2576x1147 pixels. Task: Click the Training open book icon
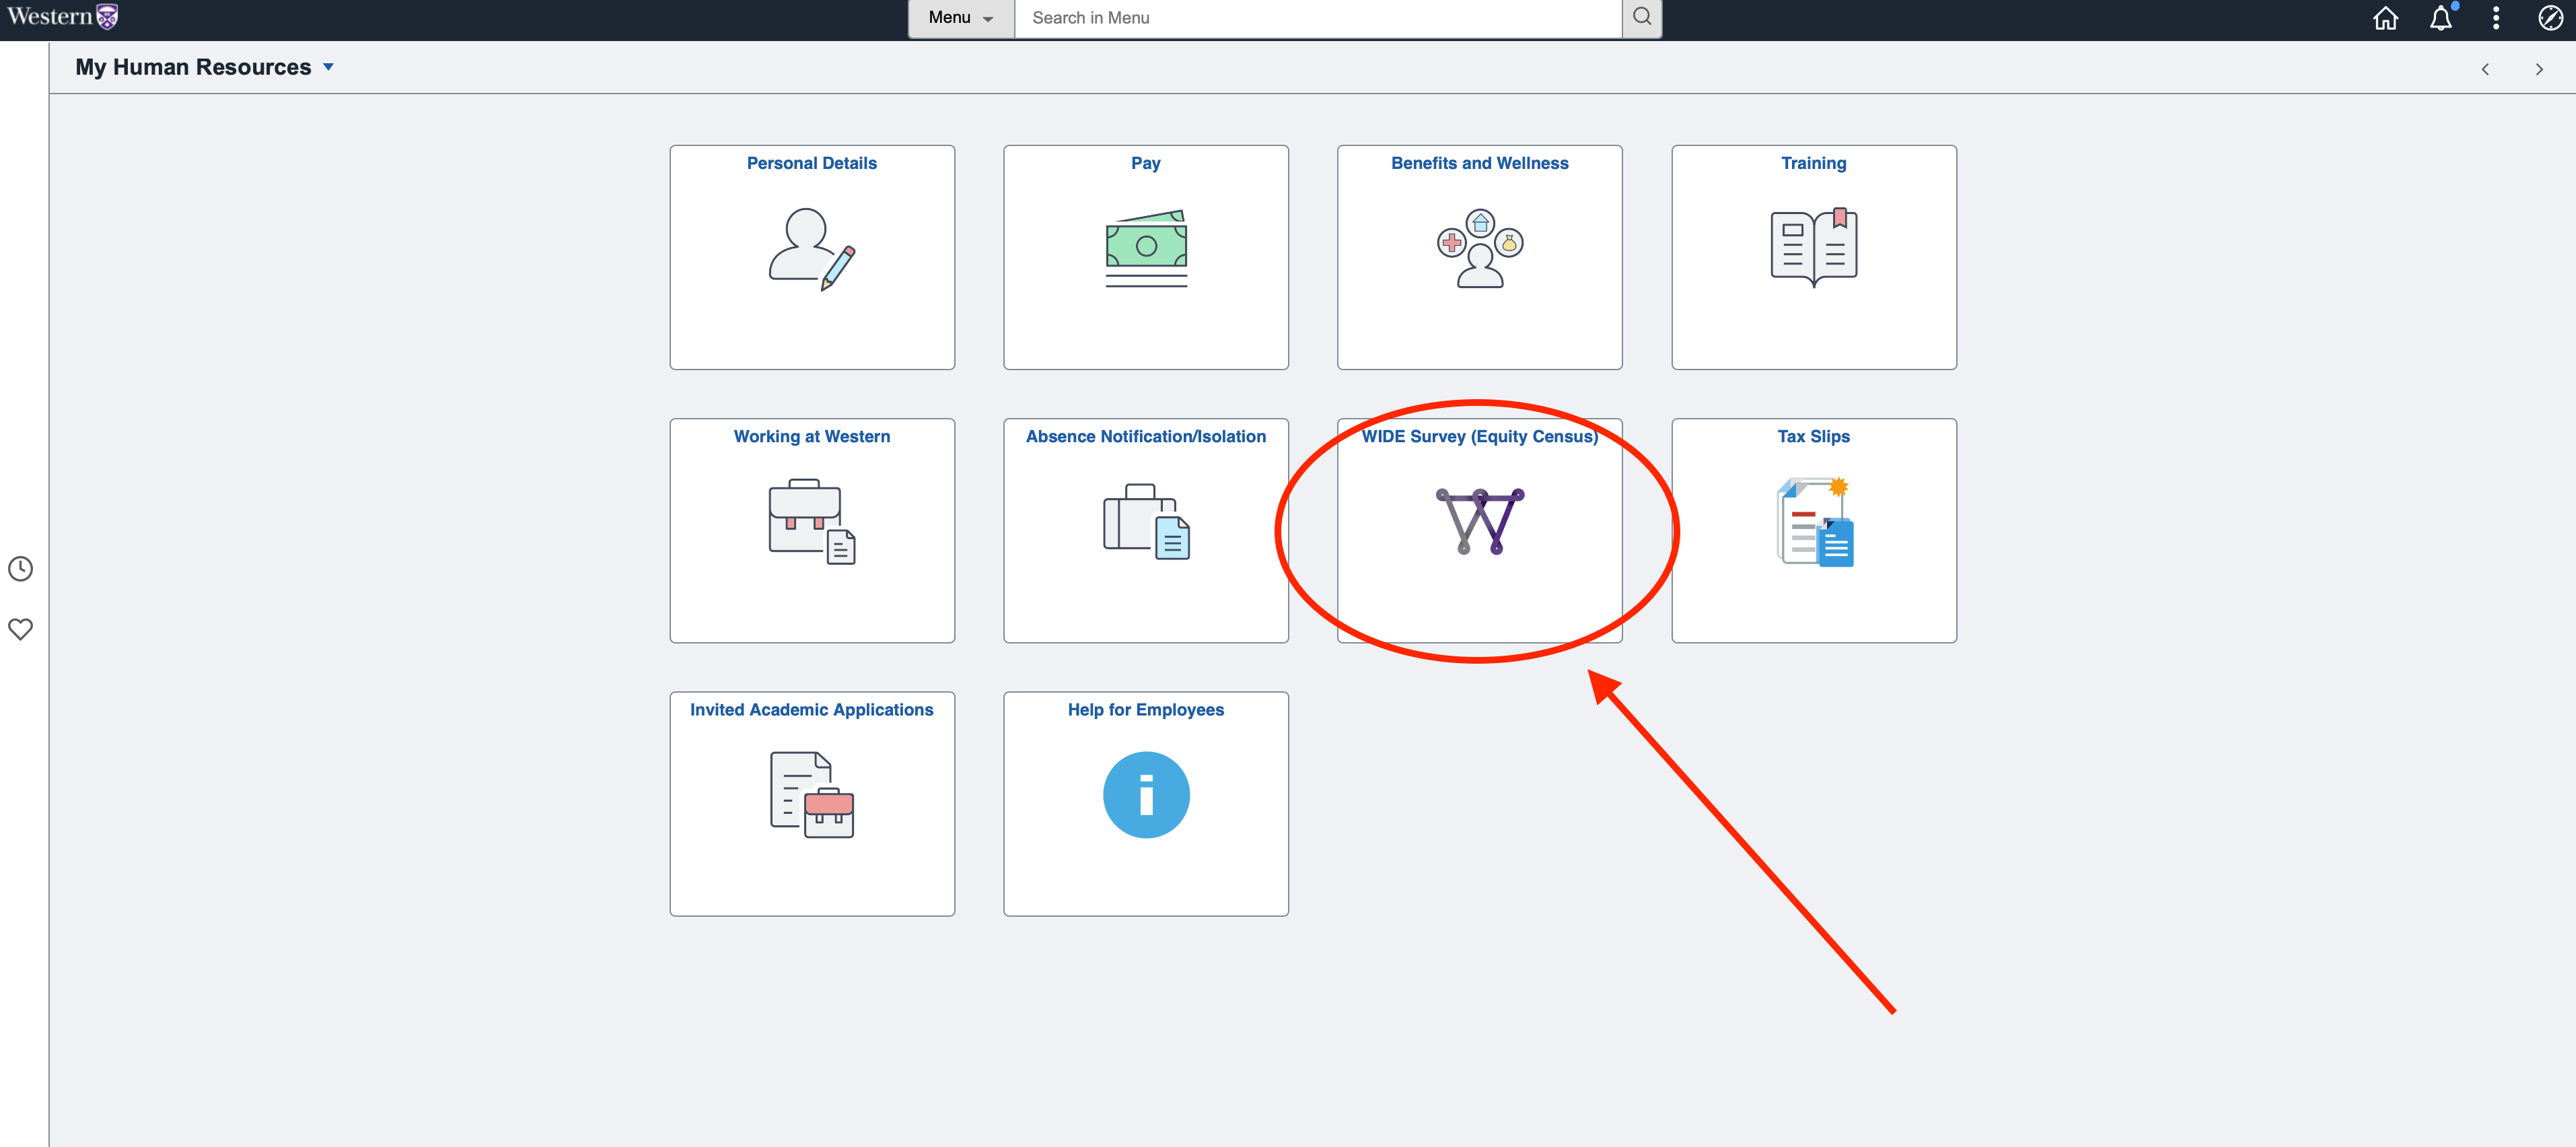pos(1813,248)
